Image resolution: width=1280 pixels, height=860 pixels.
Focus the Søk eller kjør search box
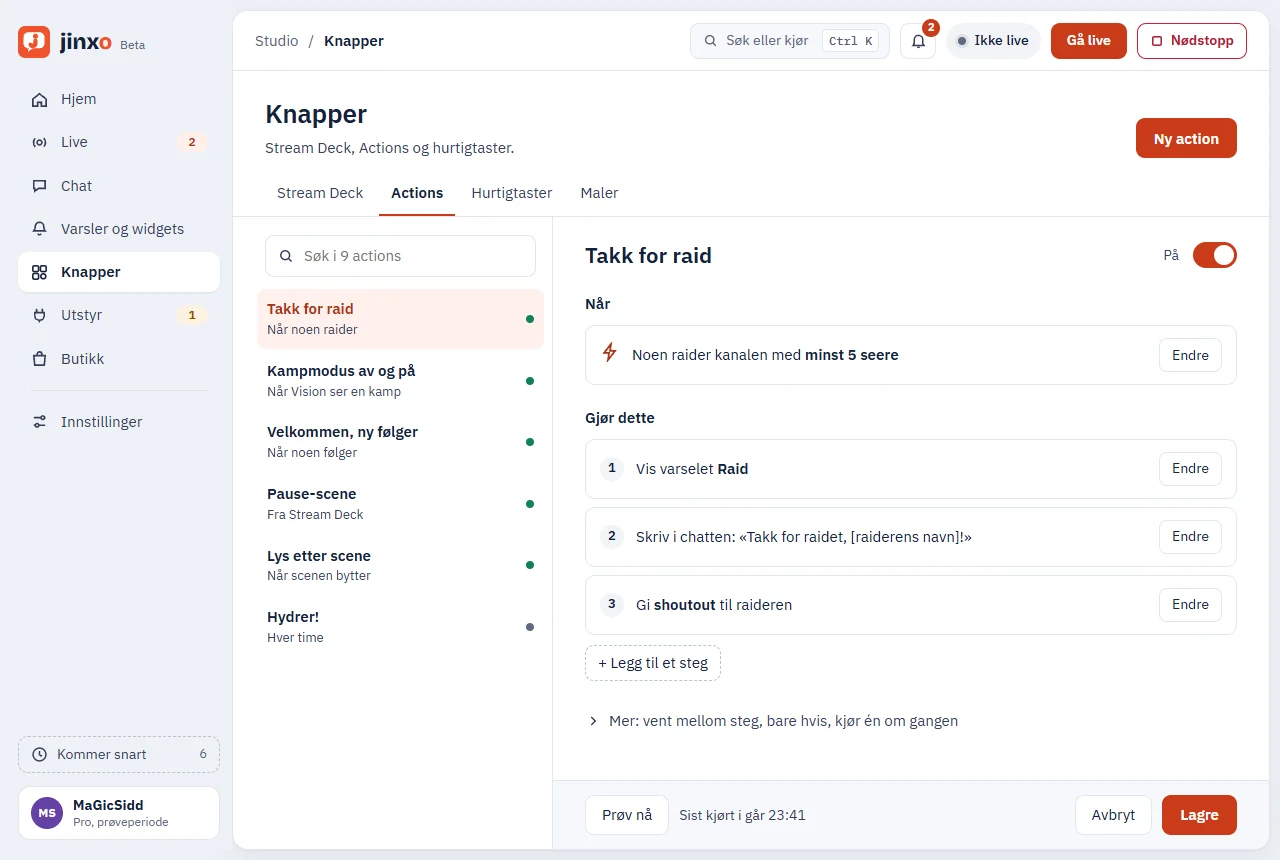[x=790, y=41]
